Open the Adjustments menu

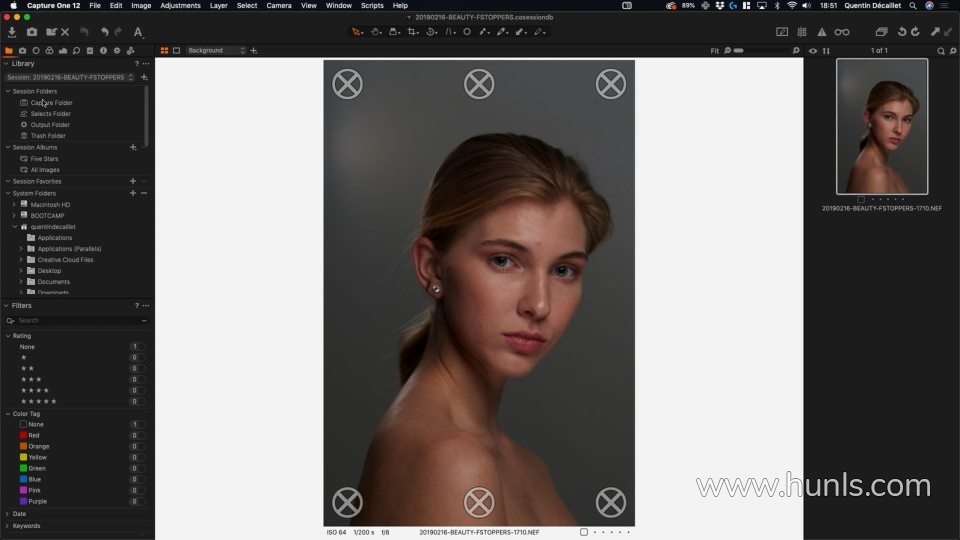click(x=180, y=5)
